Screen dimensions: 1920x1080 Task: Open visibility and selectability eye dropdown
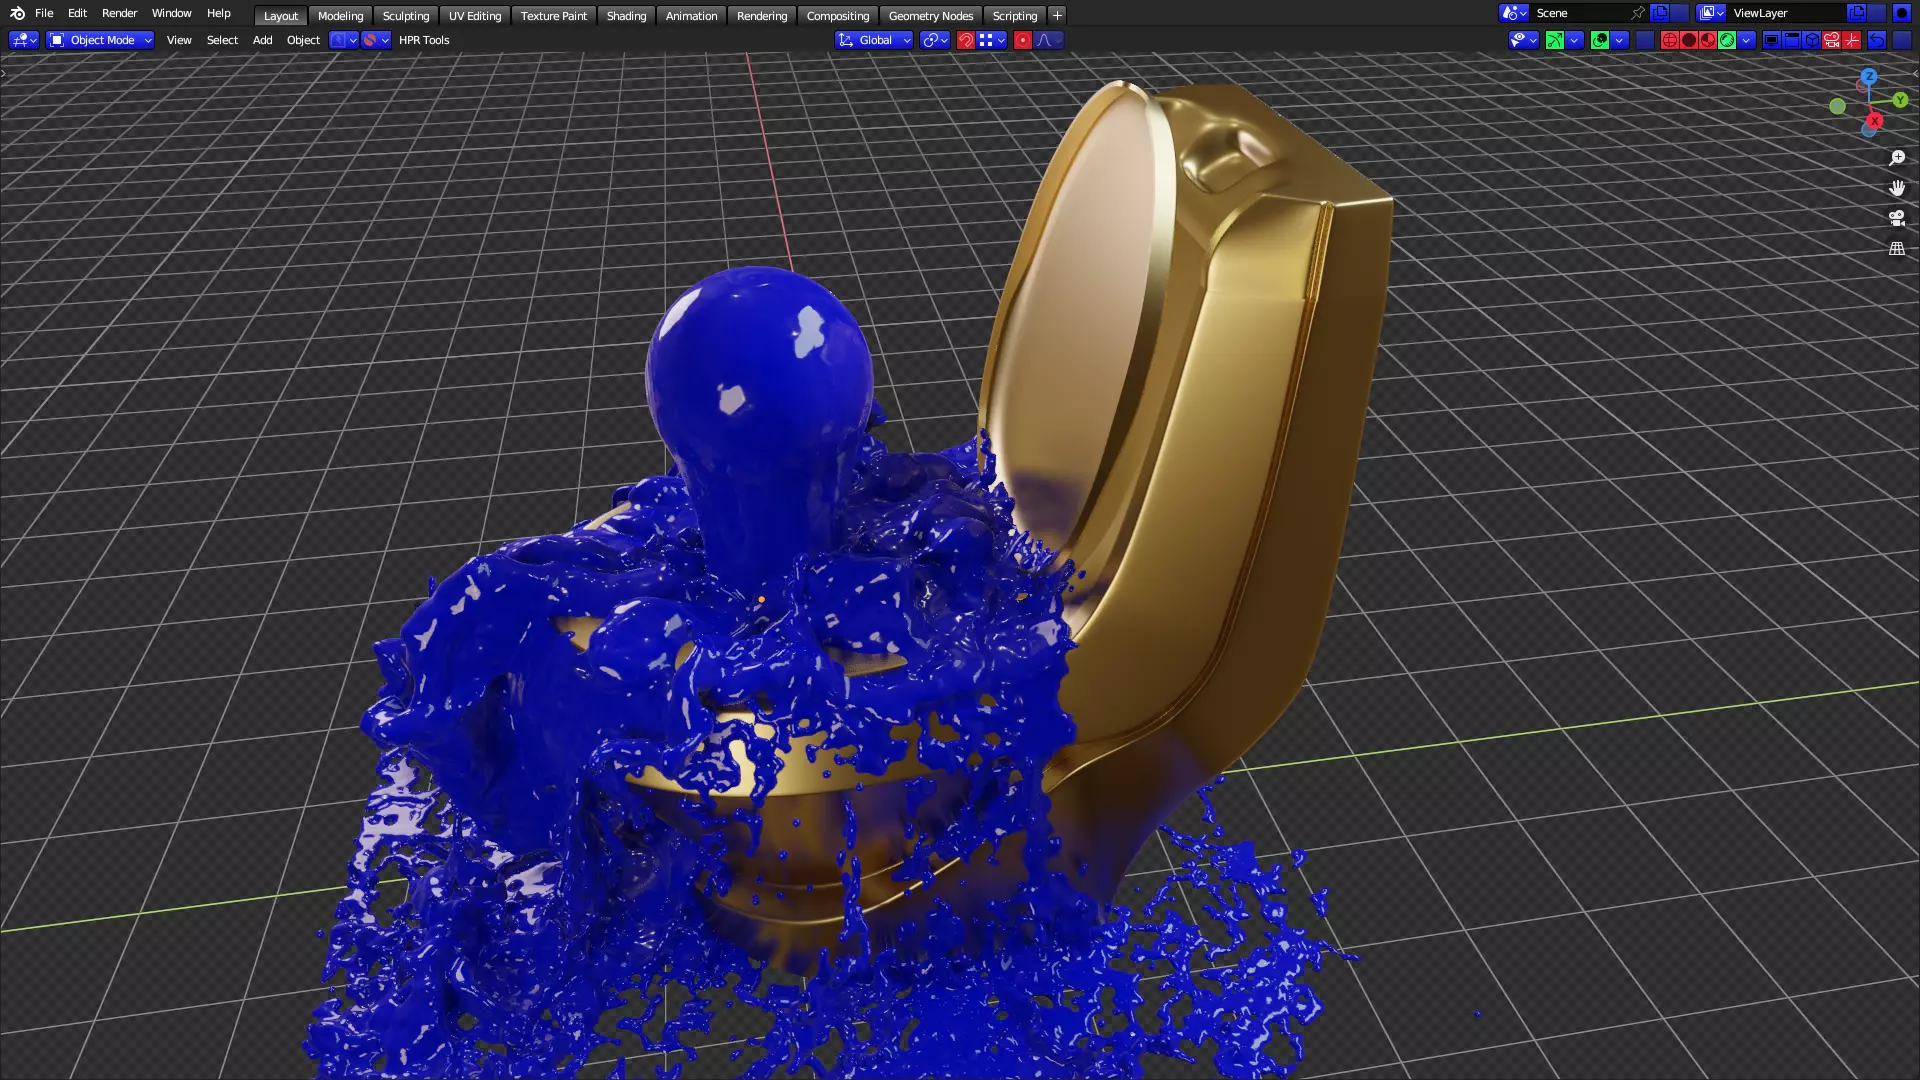pos(1524,40)
